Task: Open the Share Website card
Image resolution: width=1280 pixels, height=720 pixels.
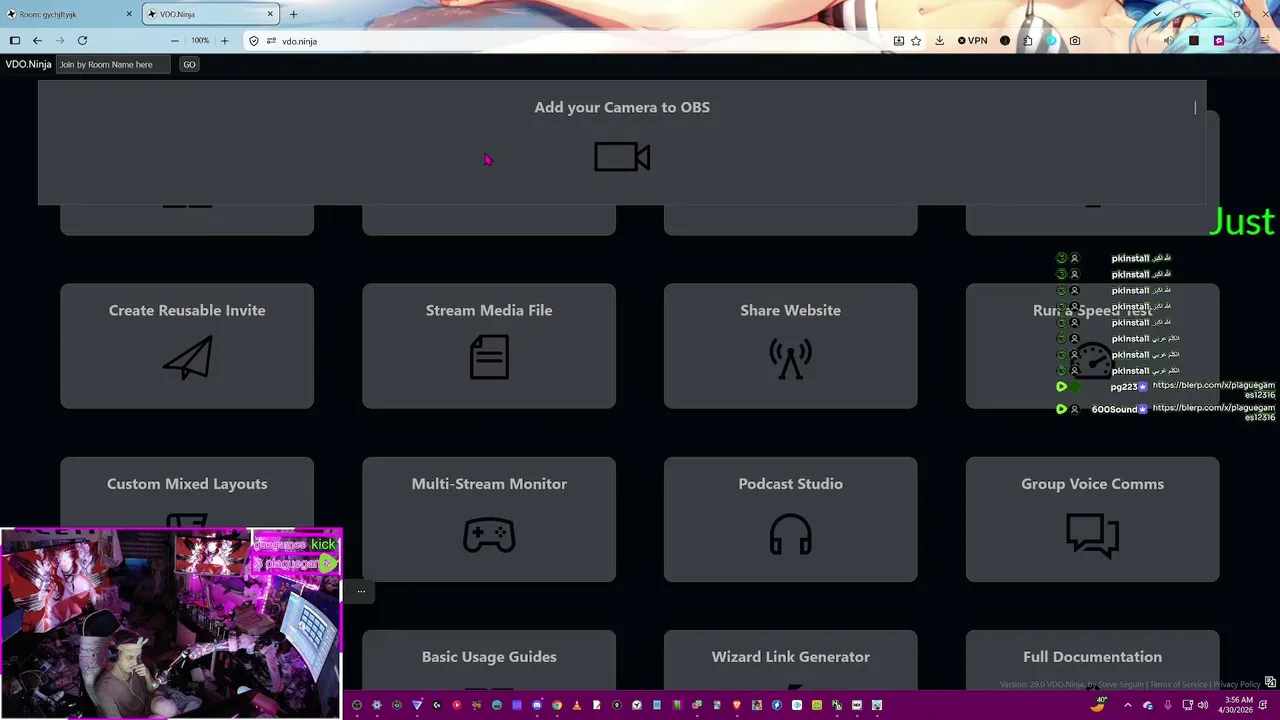Action: pos(790,346)
